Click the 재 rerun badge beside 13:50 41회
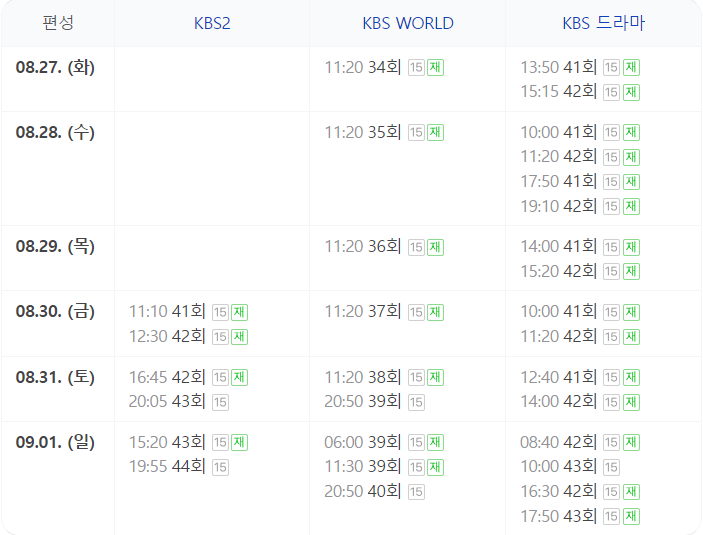703x535 pixels. coord(631,68)
